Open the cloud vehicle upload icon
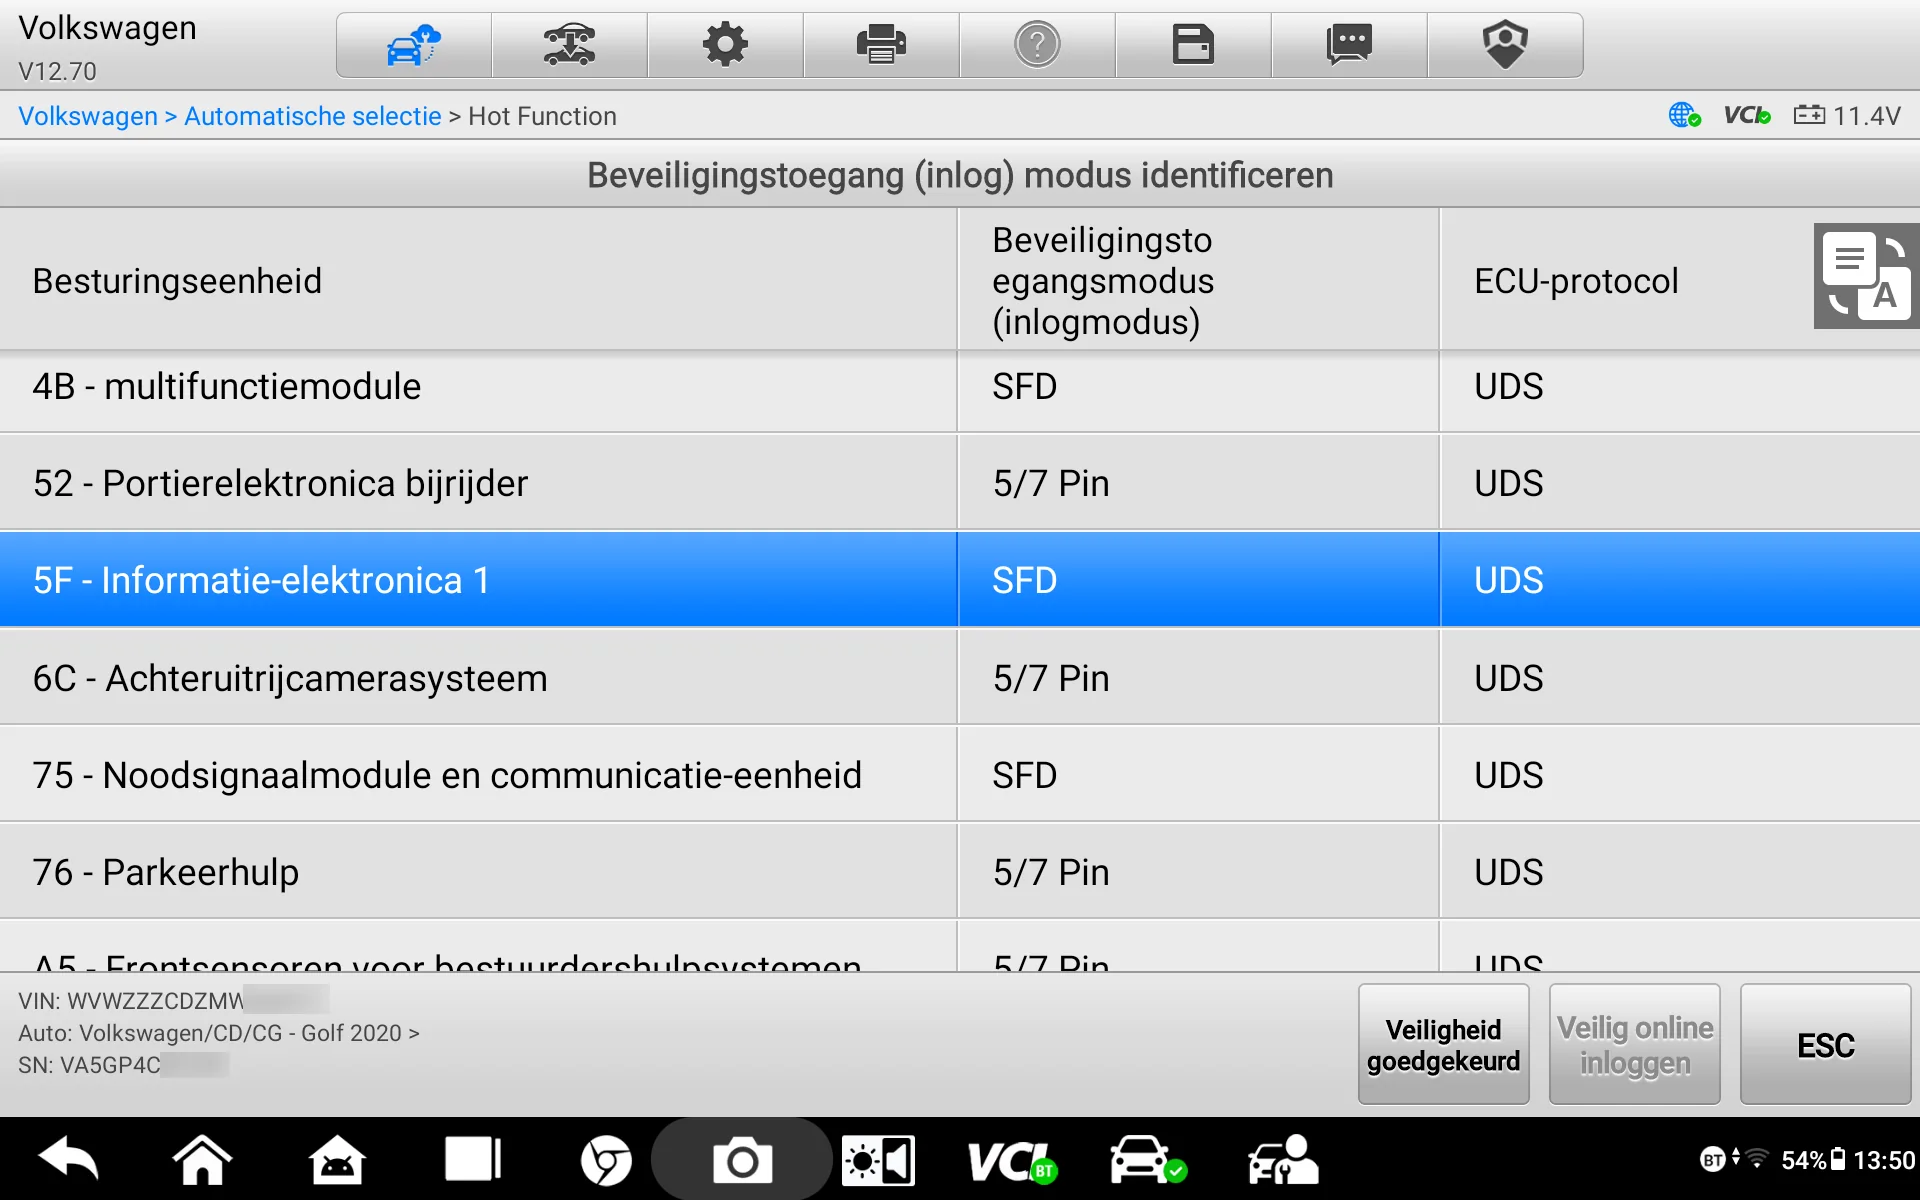 click(x=414, y=45)
